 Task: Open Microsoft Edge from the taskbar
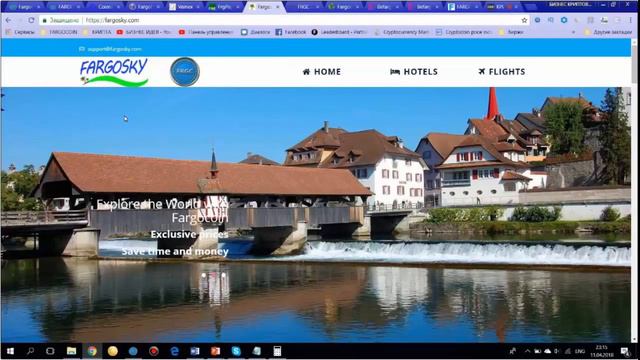click(174, 351)
